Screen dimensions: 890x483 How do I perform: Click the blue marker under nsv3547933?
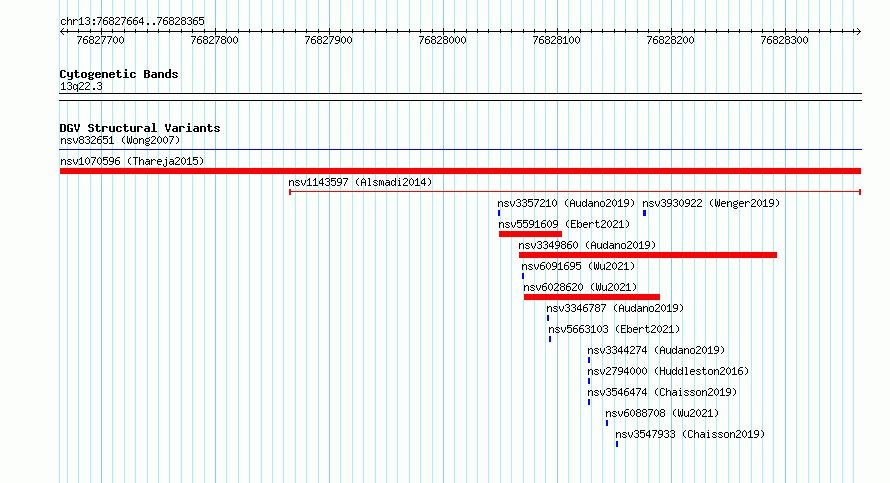[617, 444]
